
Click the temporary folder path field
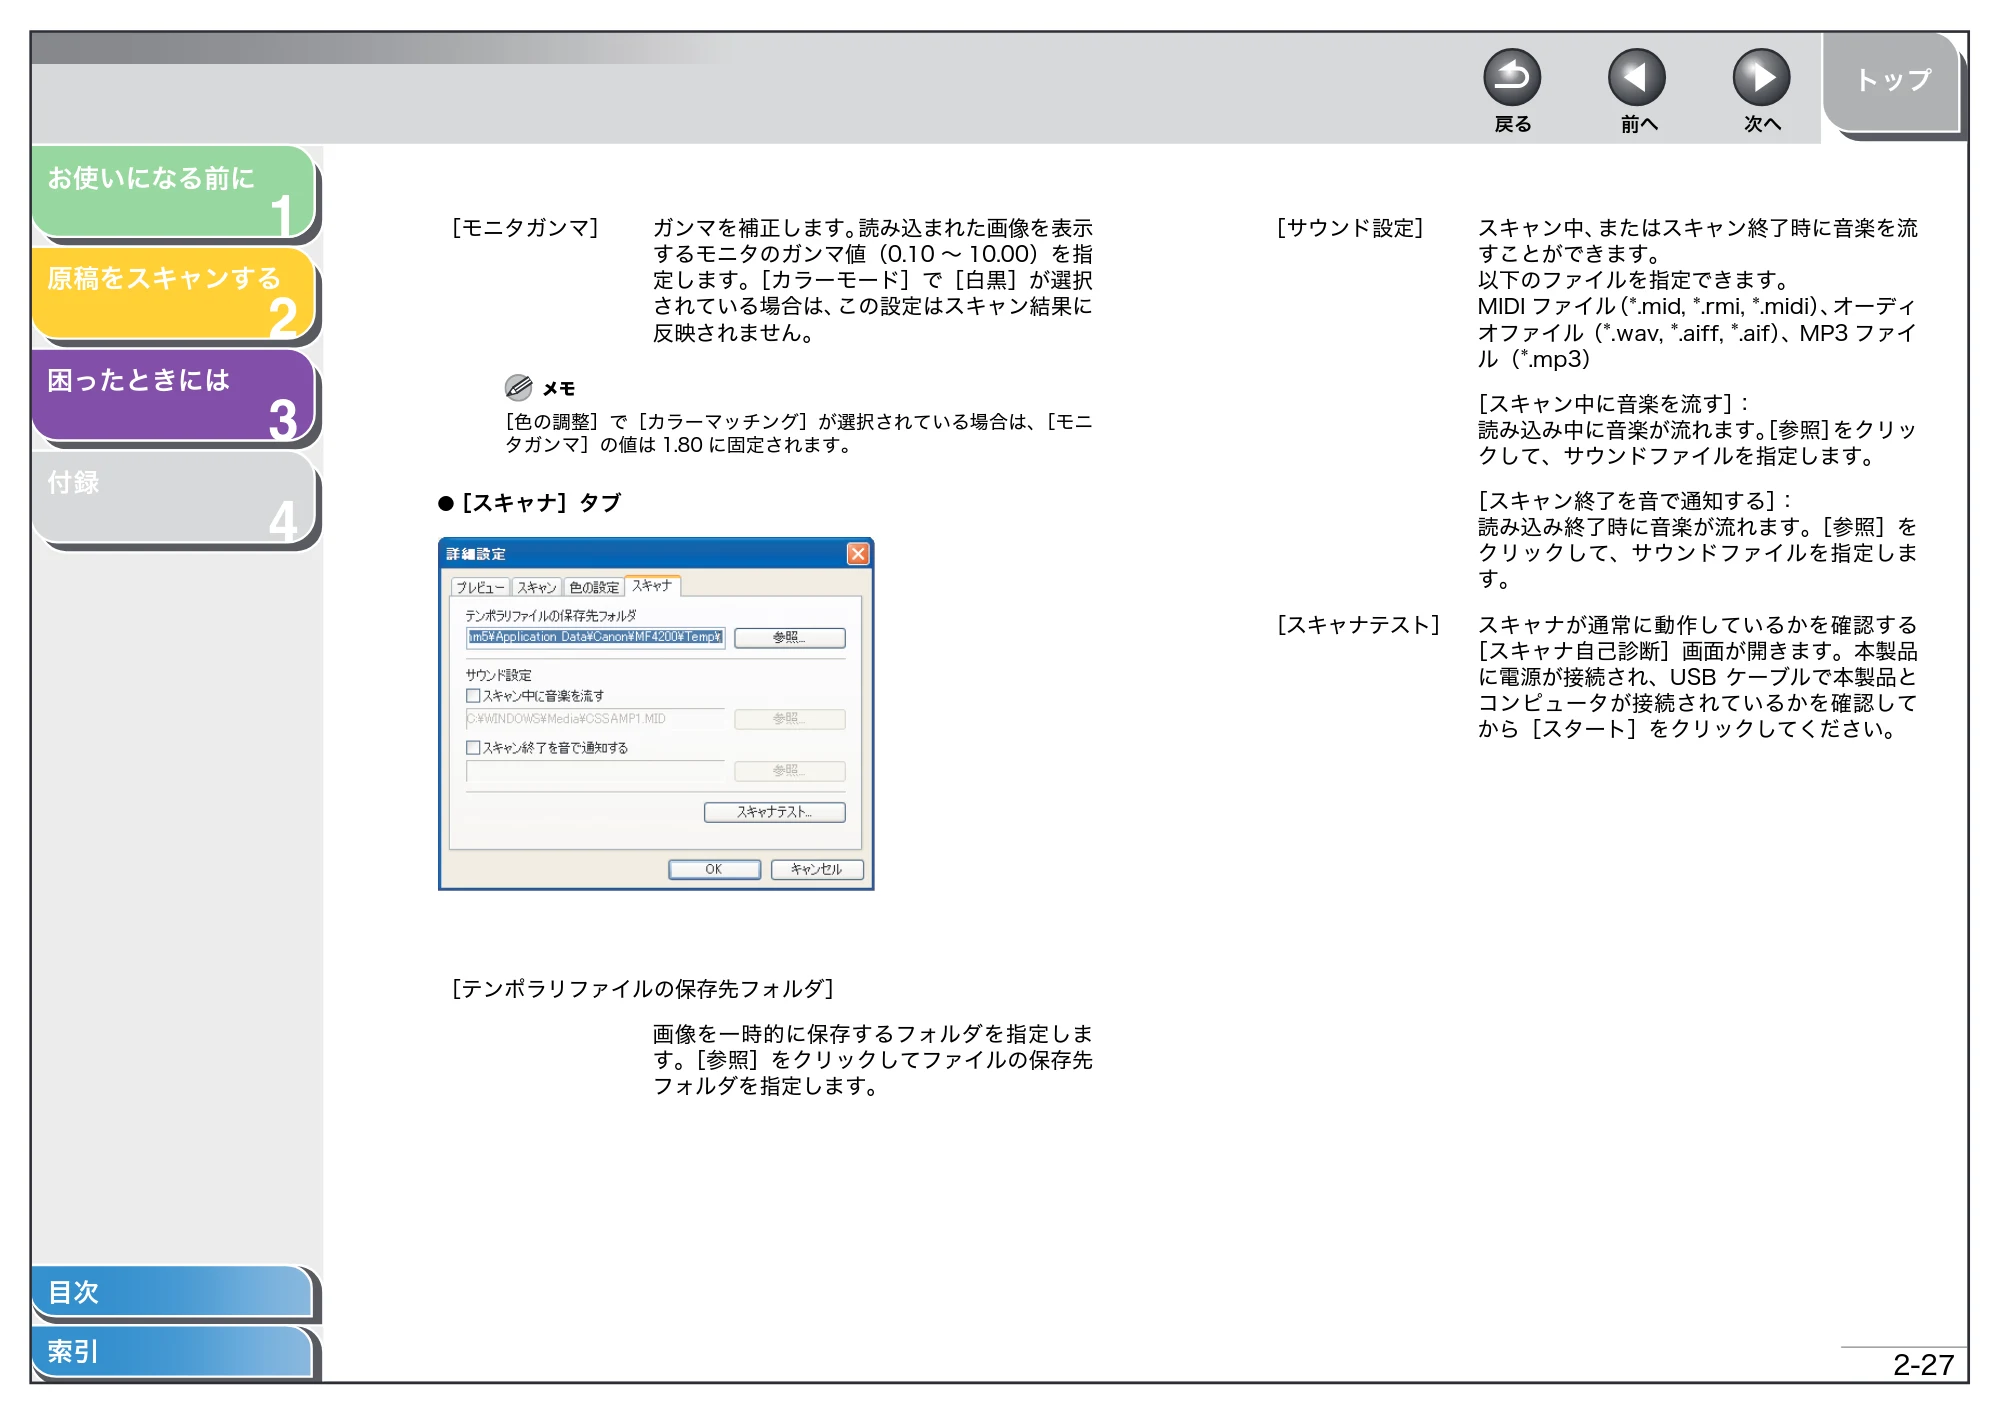(x=596, y=637)
